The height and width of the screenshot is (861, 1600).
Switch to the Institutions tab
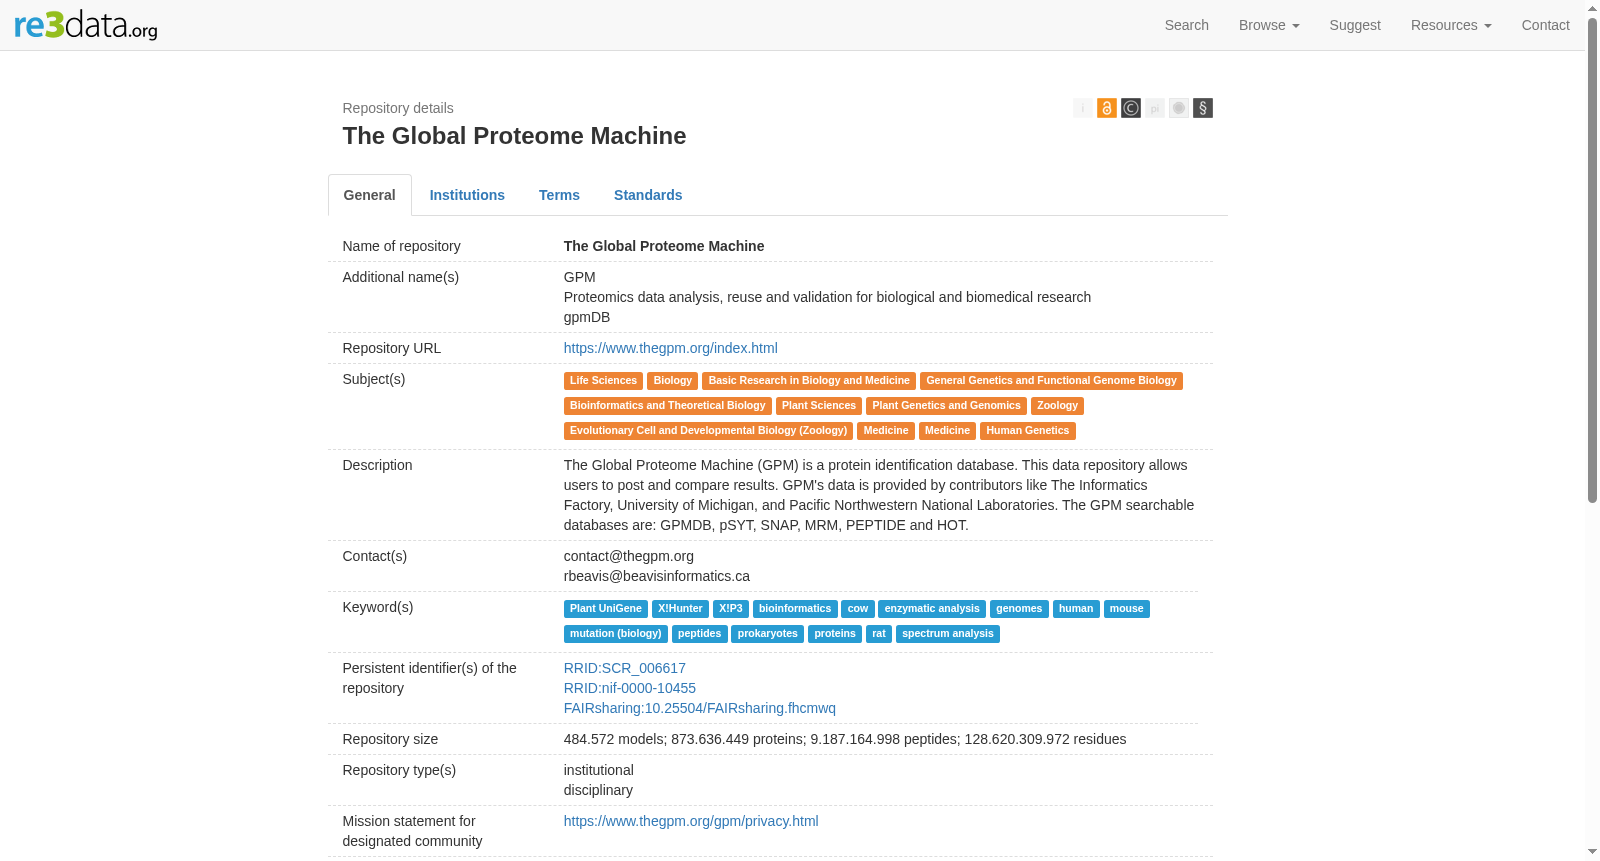pyautogui.click(x=467, y=195)
